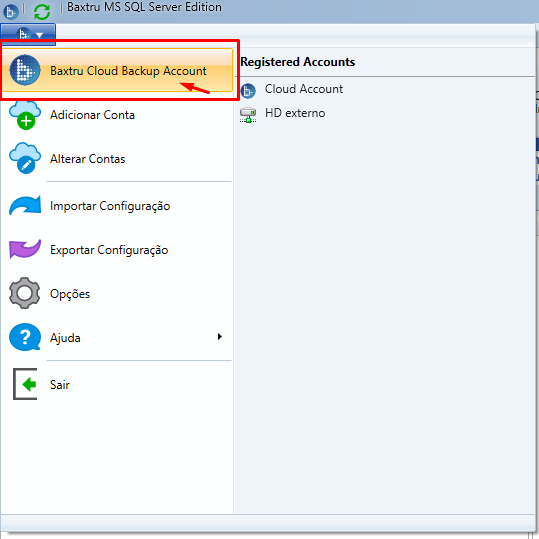539x539 pixels.
Task: Open Opções settings entry
Action: point(117,294)
